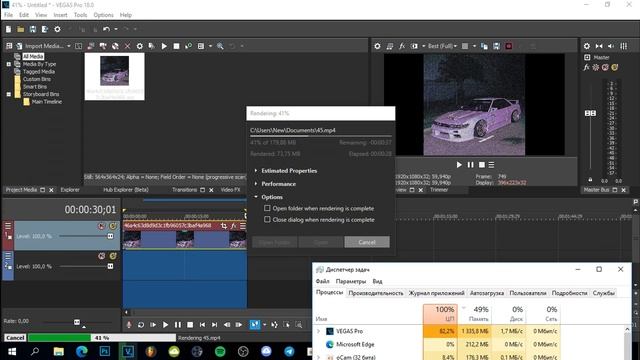Click the video output FX icon in preview
The image size is (640, 360).
point(402,46)
